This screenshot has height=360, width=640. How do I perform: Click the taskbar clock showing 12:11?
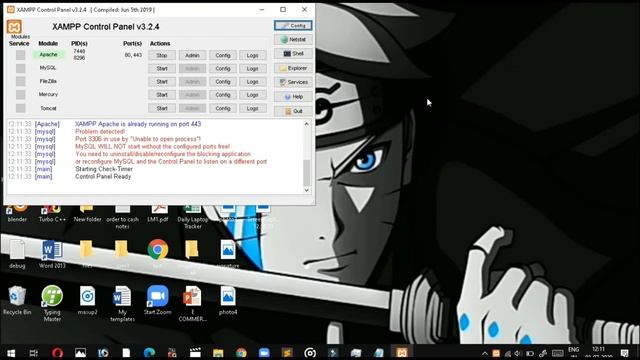coord(599,349)
